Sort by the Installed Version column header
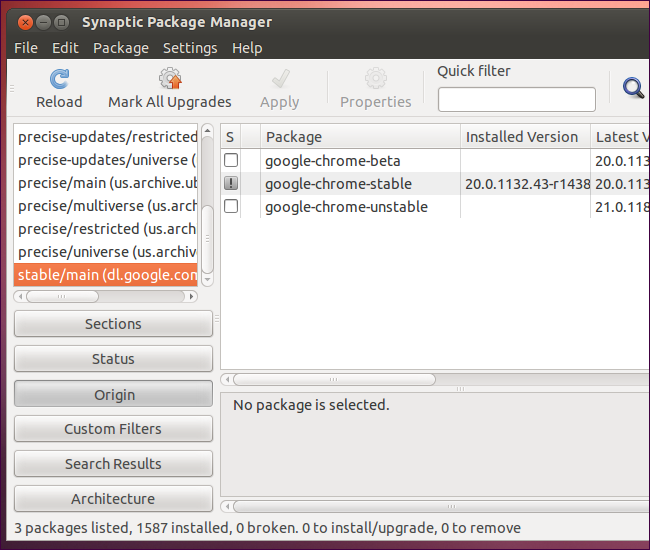650x550 pixels. coord(525,137)
